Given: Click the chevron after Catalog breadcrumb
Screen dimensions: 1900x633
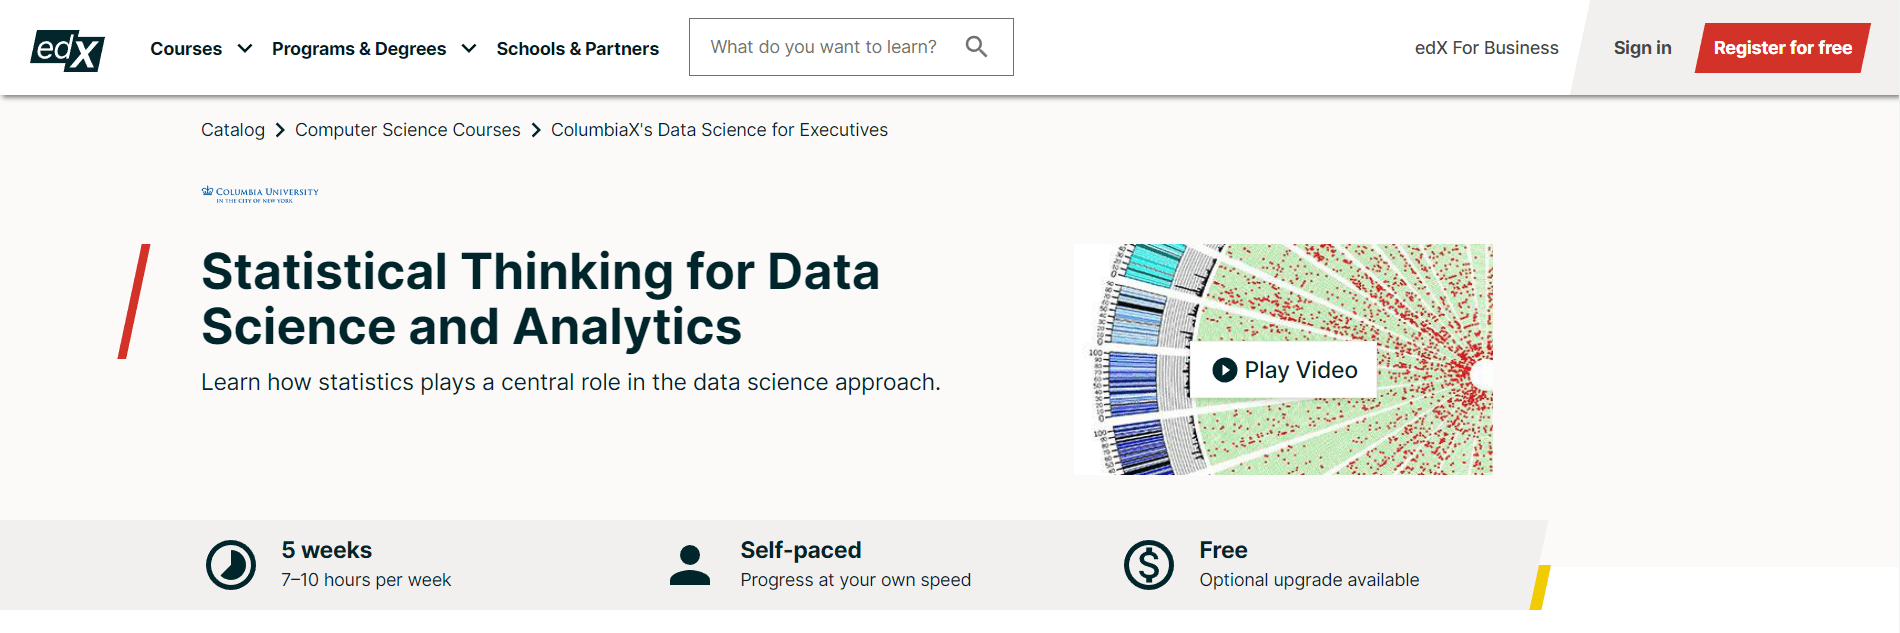Looking at the screenshot, I should click(279, 130).
